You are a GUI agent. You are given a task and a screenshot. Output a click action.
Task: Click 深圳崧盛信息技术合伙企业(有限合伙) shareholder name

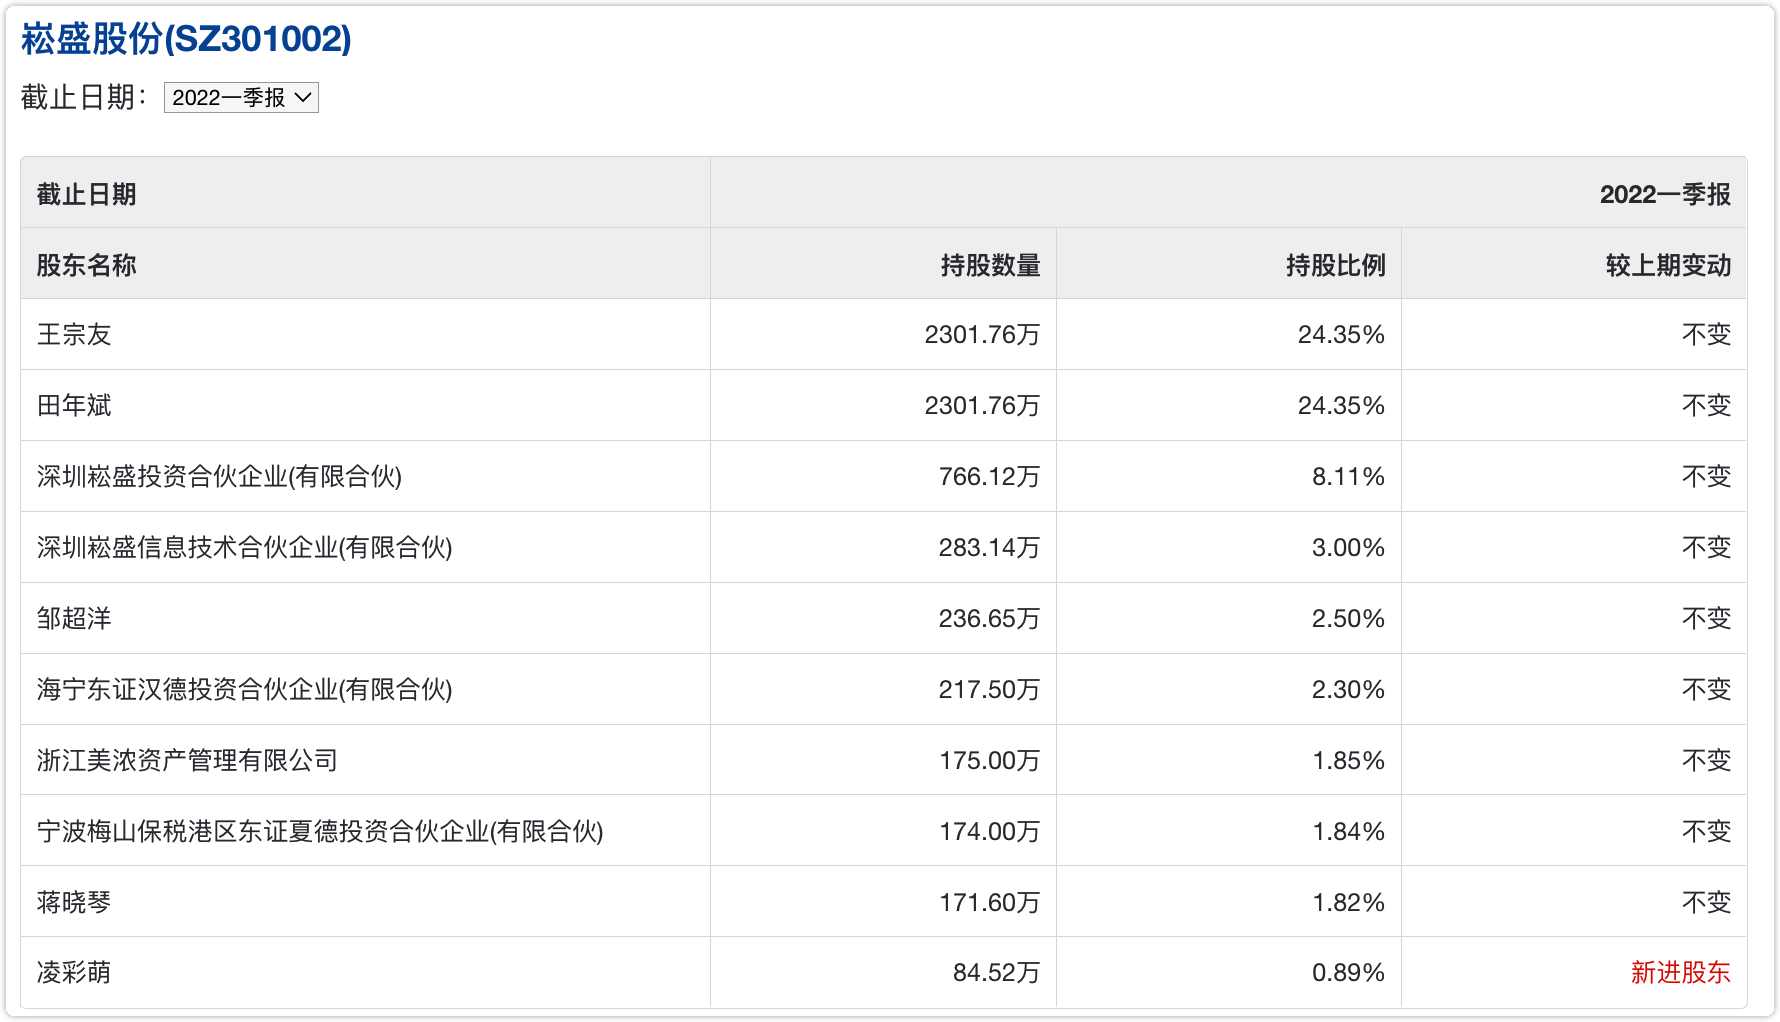(244, 548)
